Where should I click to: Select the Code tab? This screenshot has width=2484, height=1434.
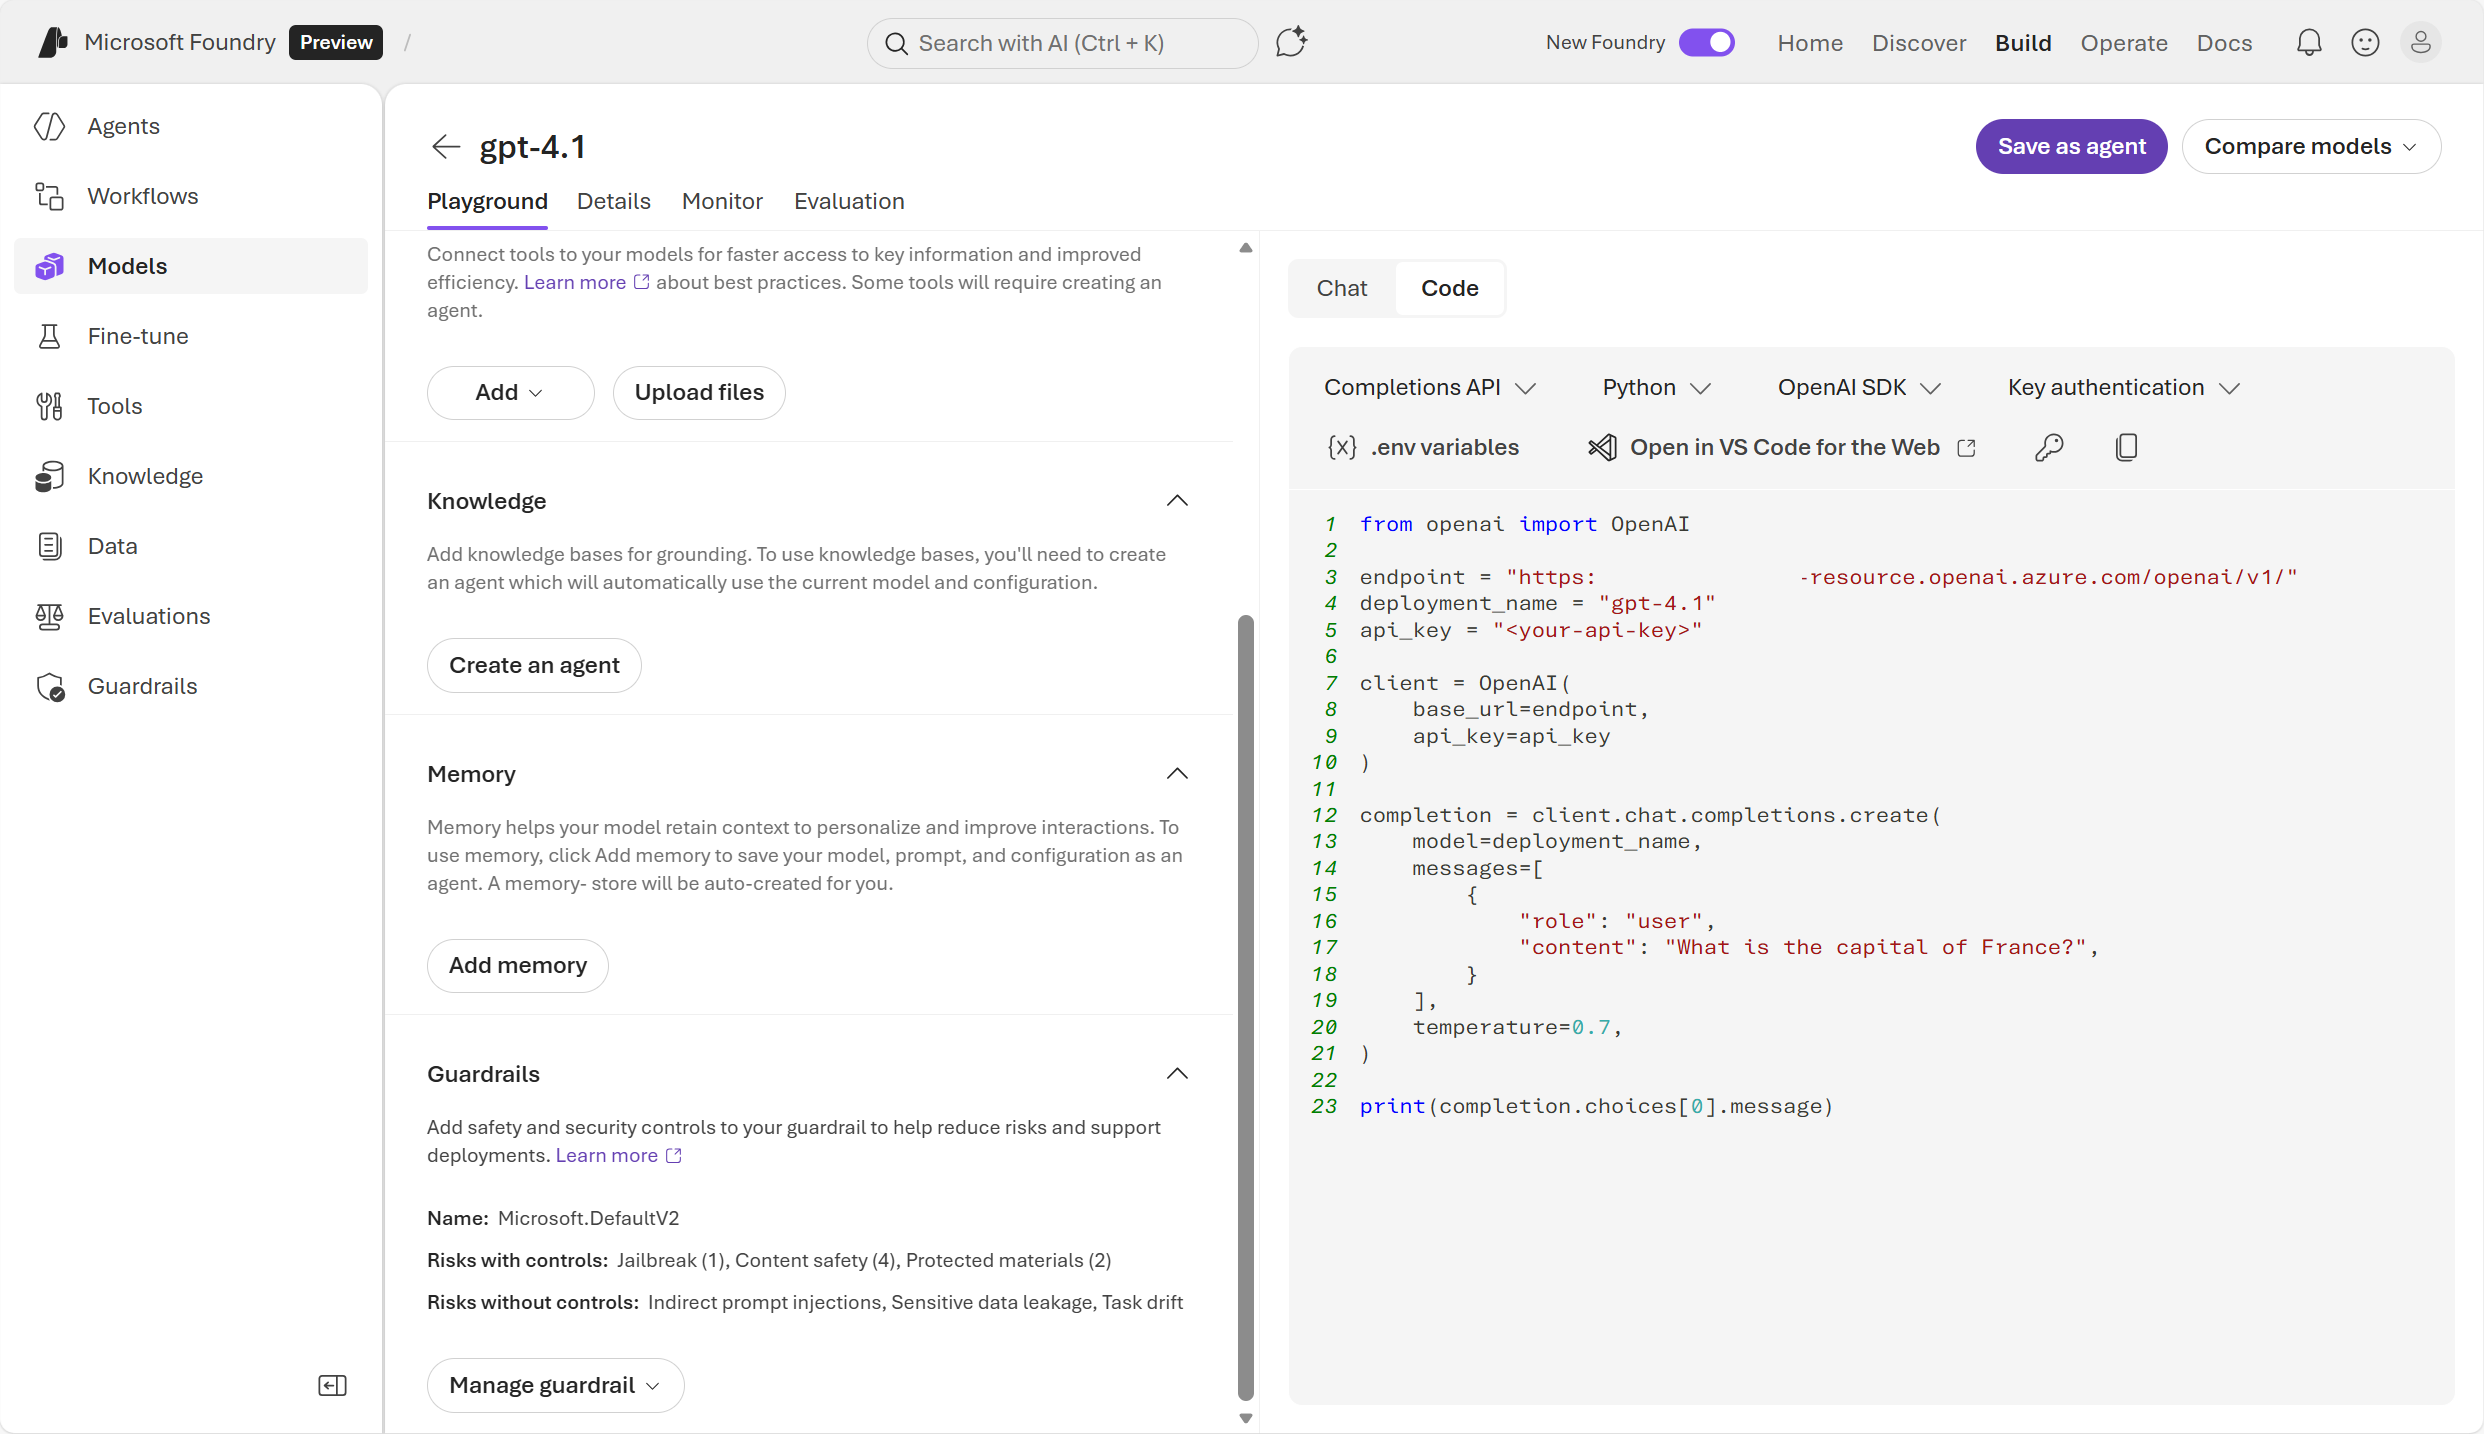pos(1449,288)
